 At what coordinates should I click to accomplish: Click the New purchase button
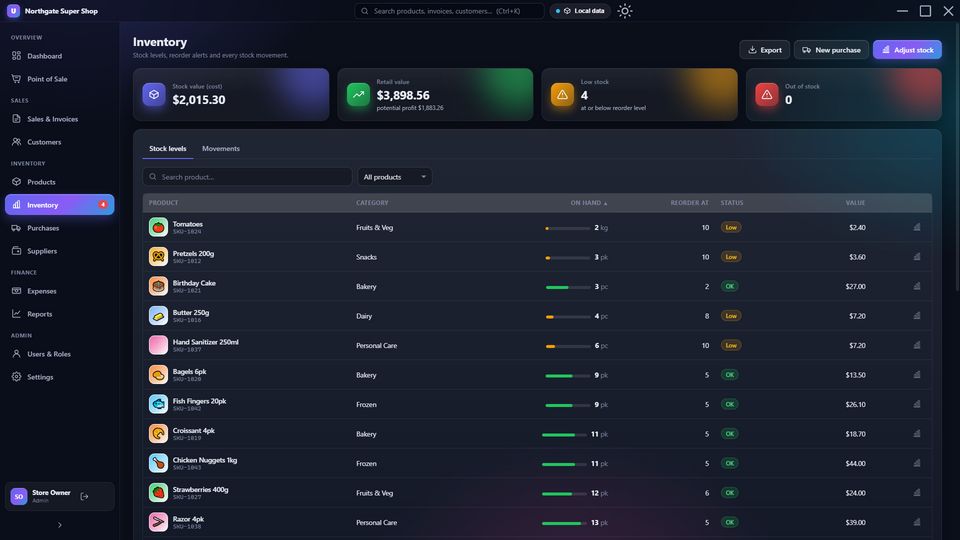click(831, 50)
